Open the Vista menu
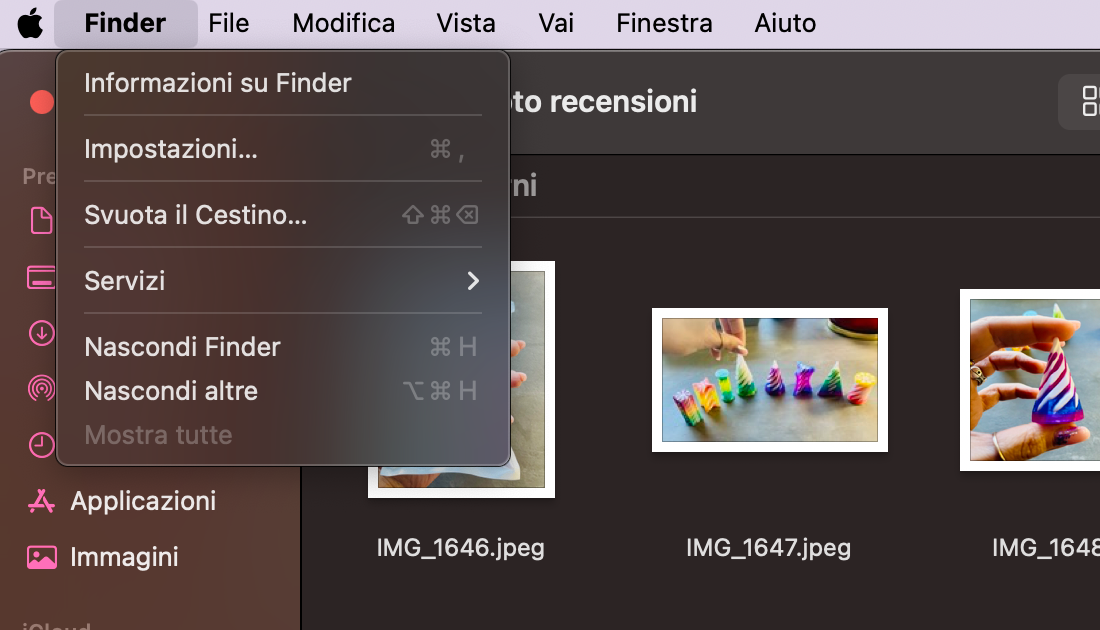The height and width of the screenshot is (630, 1100). coord(465,22)
